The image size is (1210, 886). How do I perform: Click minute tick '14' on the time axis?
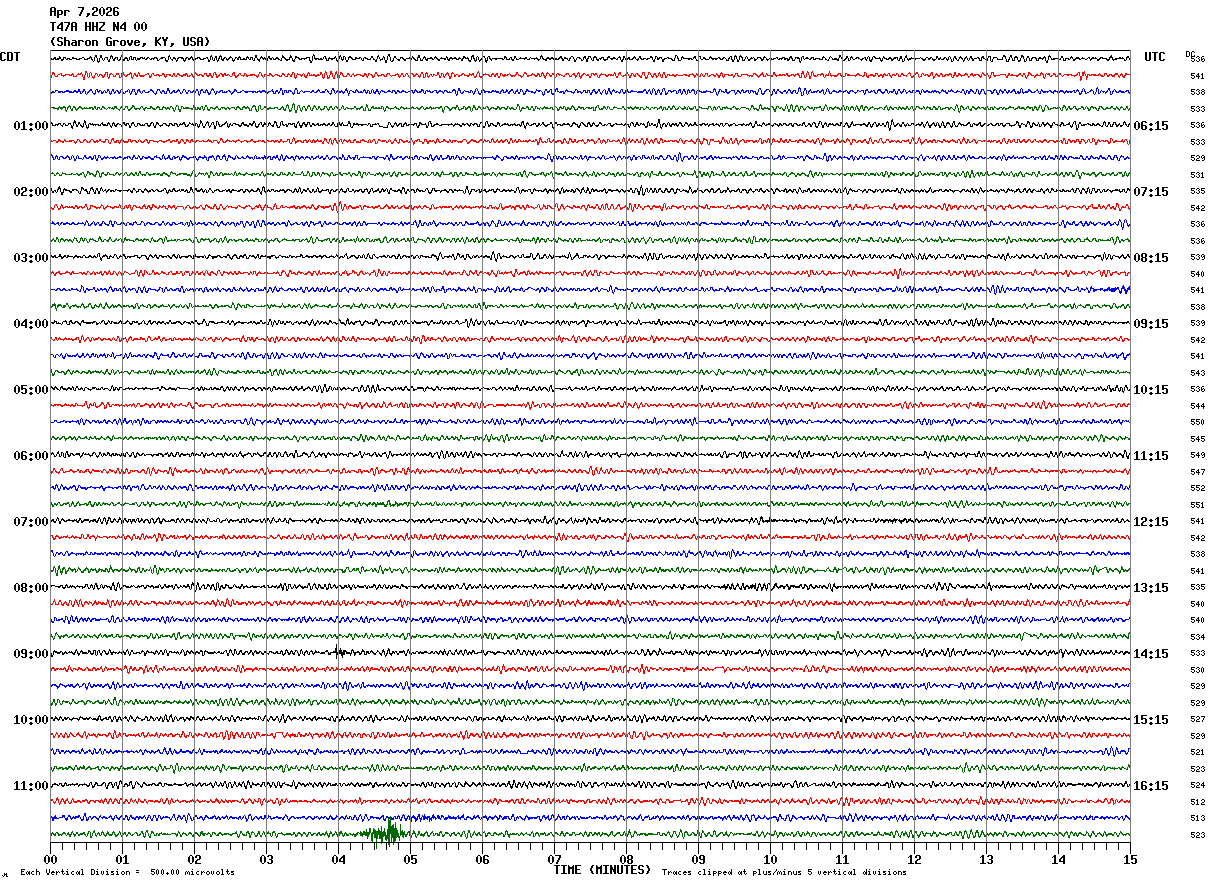tap(1058, 859)
